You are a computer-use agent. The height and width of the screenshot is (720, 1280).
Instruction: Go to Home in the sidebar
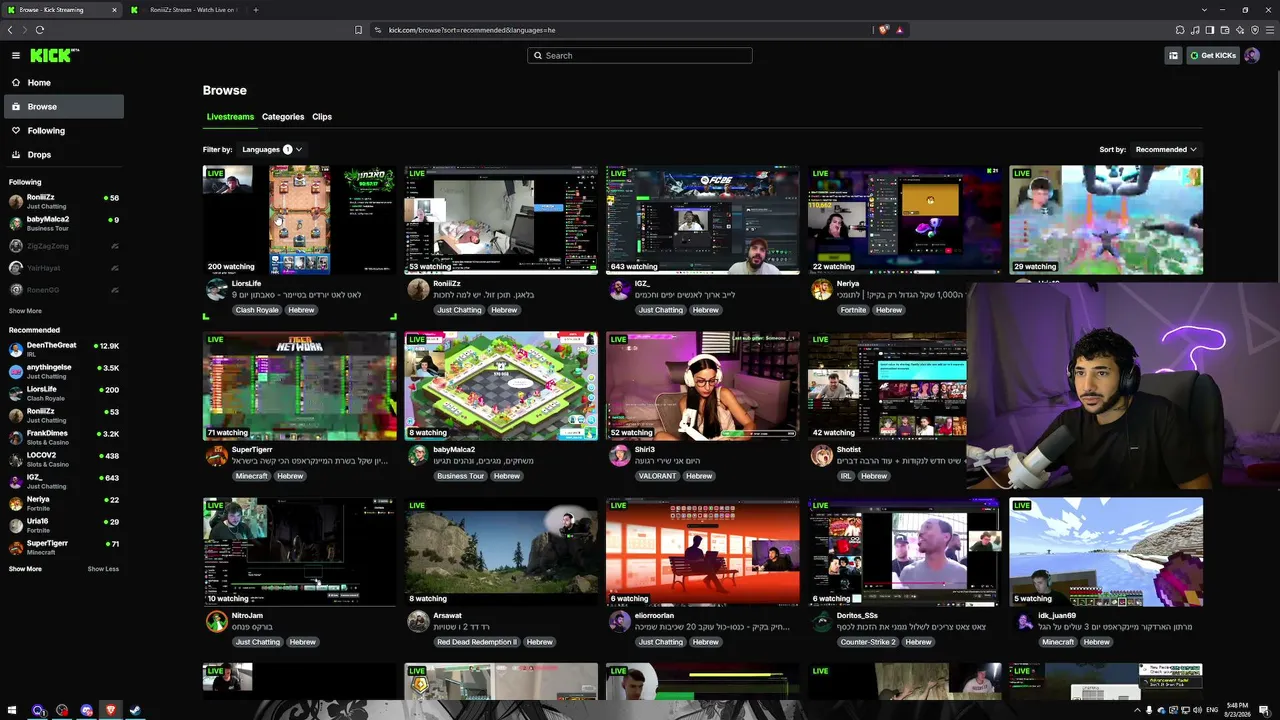click(x=64, y=83)
